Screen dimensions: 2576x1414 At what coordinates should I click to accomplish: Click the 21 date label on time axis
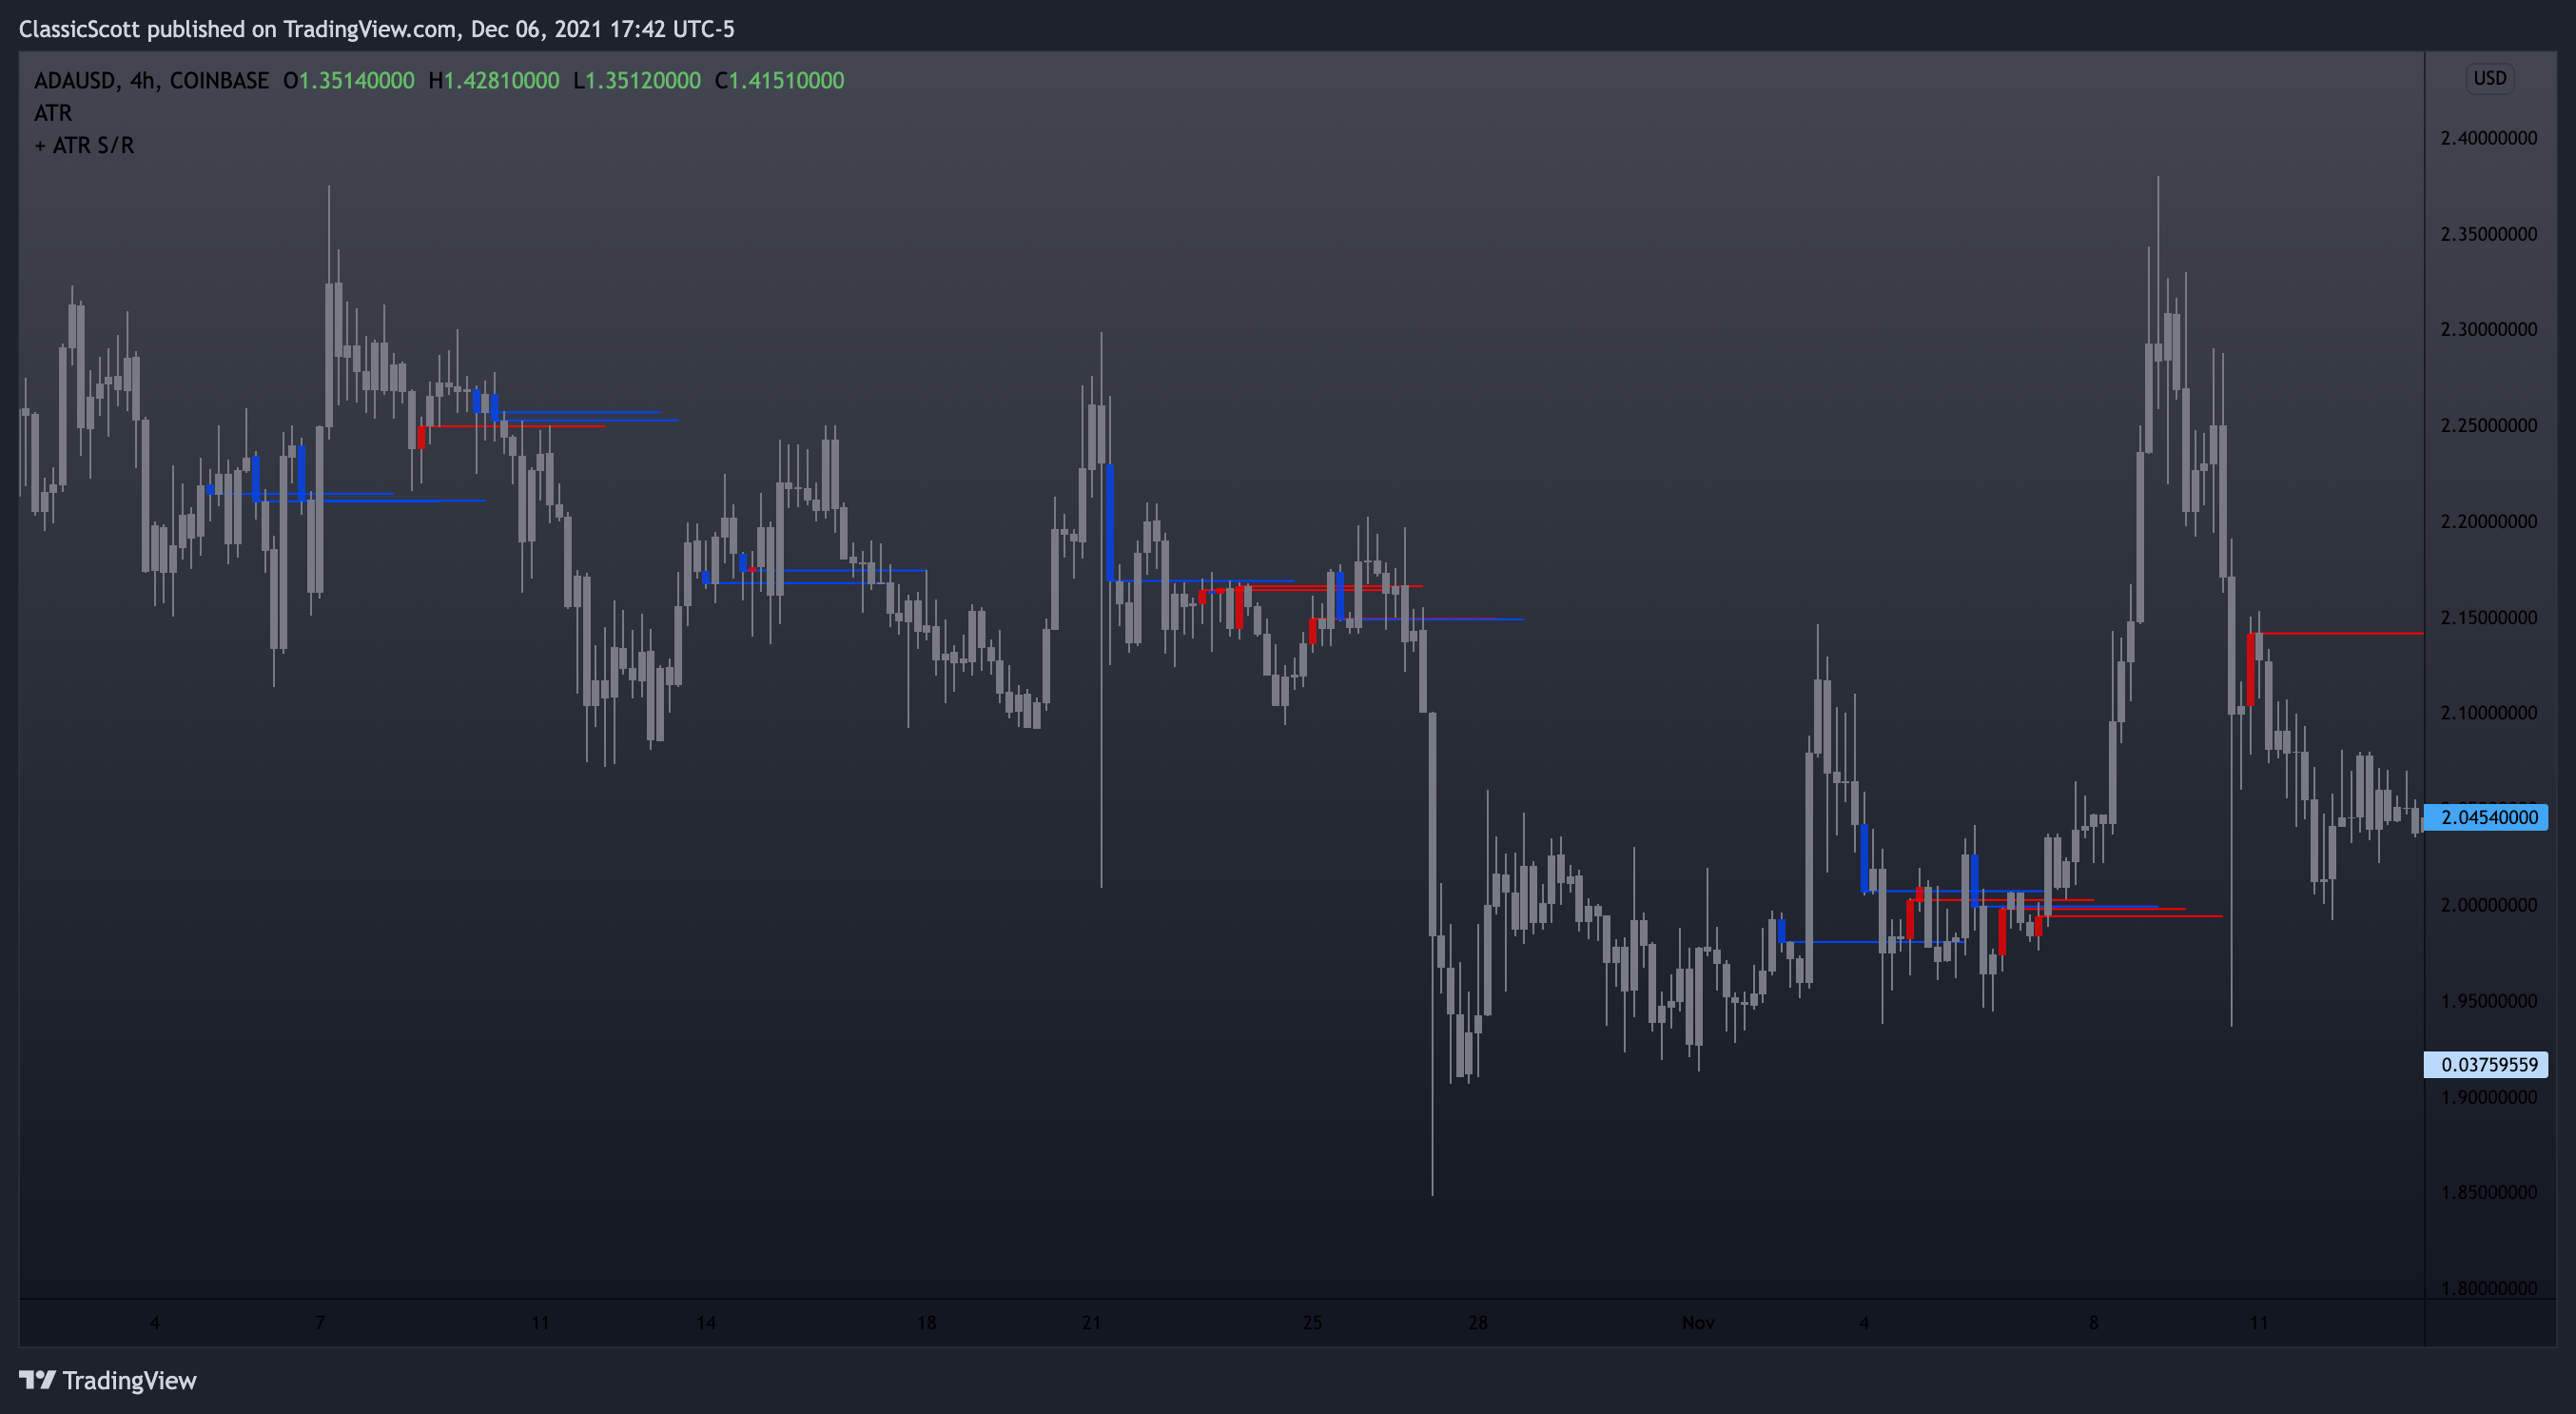pyautogui.click(x=1091, y=1323)
